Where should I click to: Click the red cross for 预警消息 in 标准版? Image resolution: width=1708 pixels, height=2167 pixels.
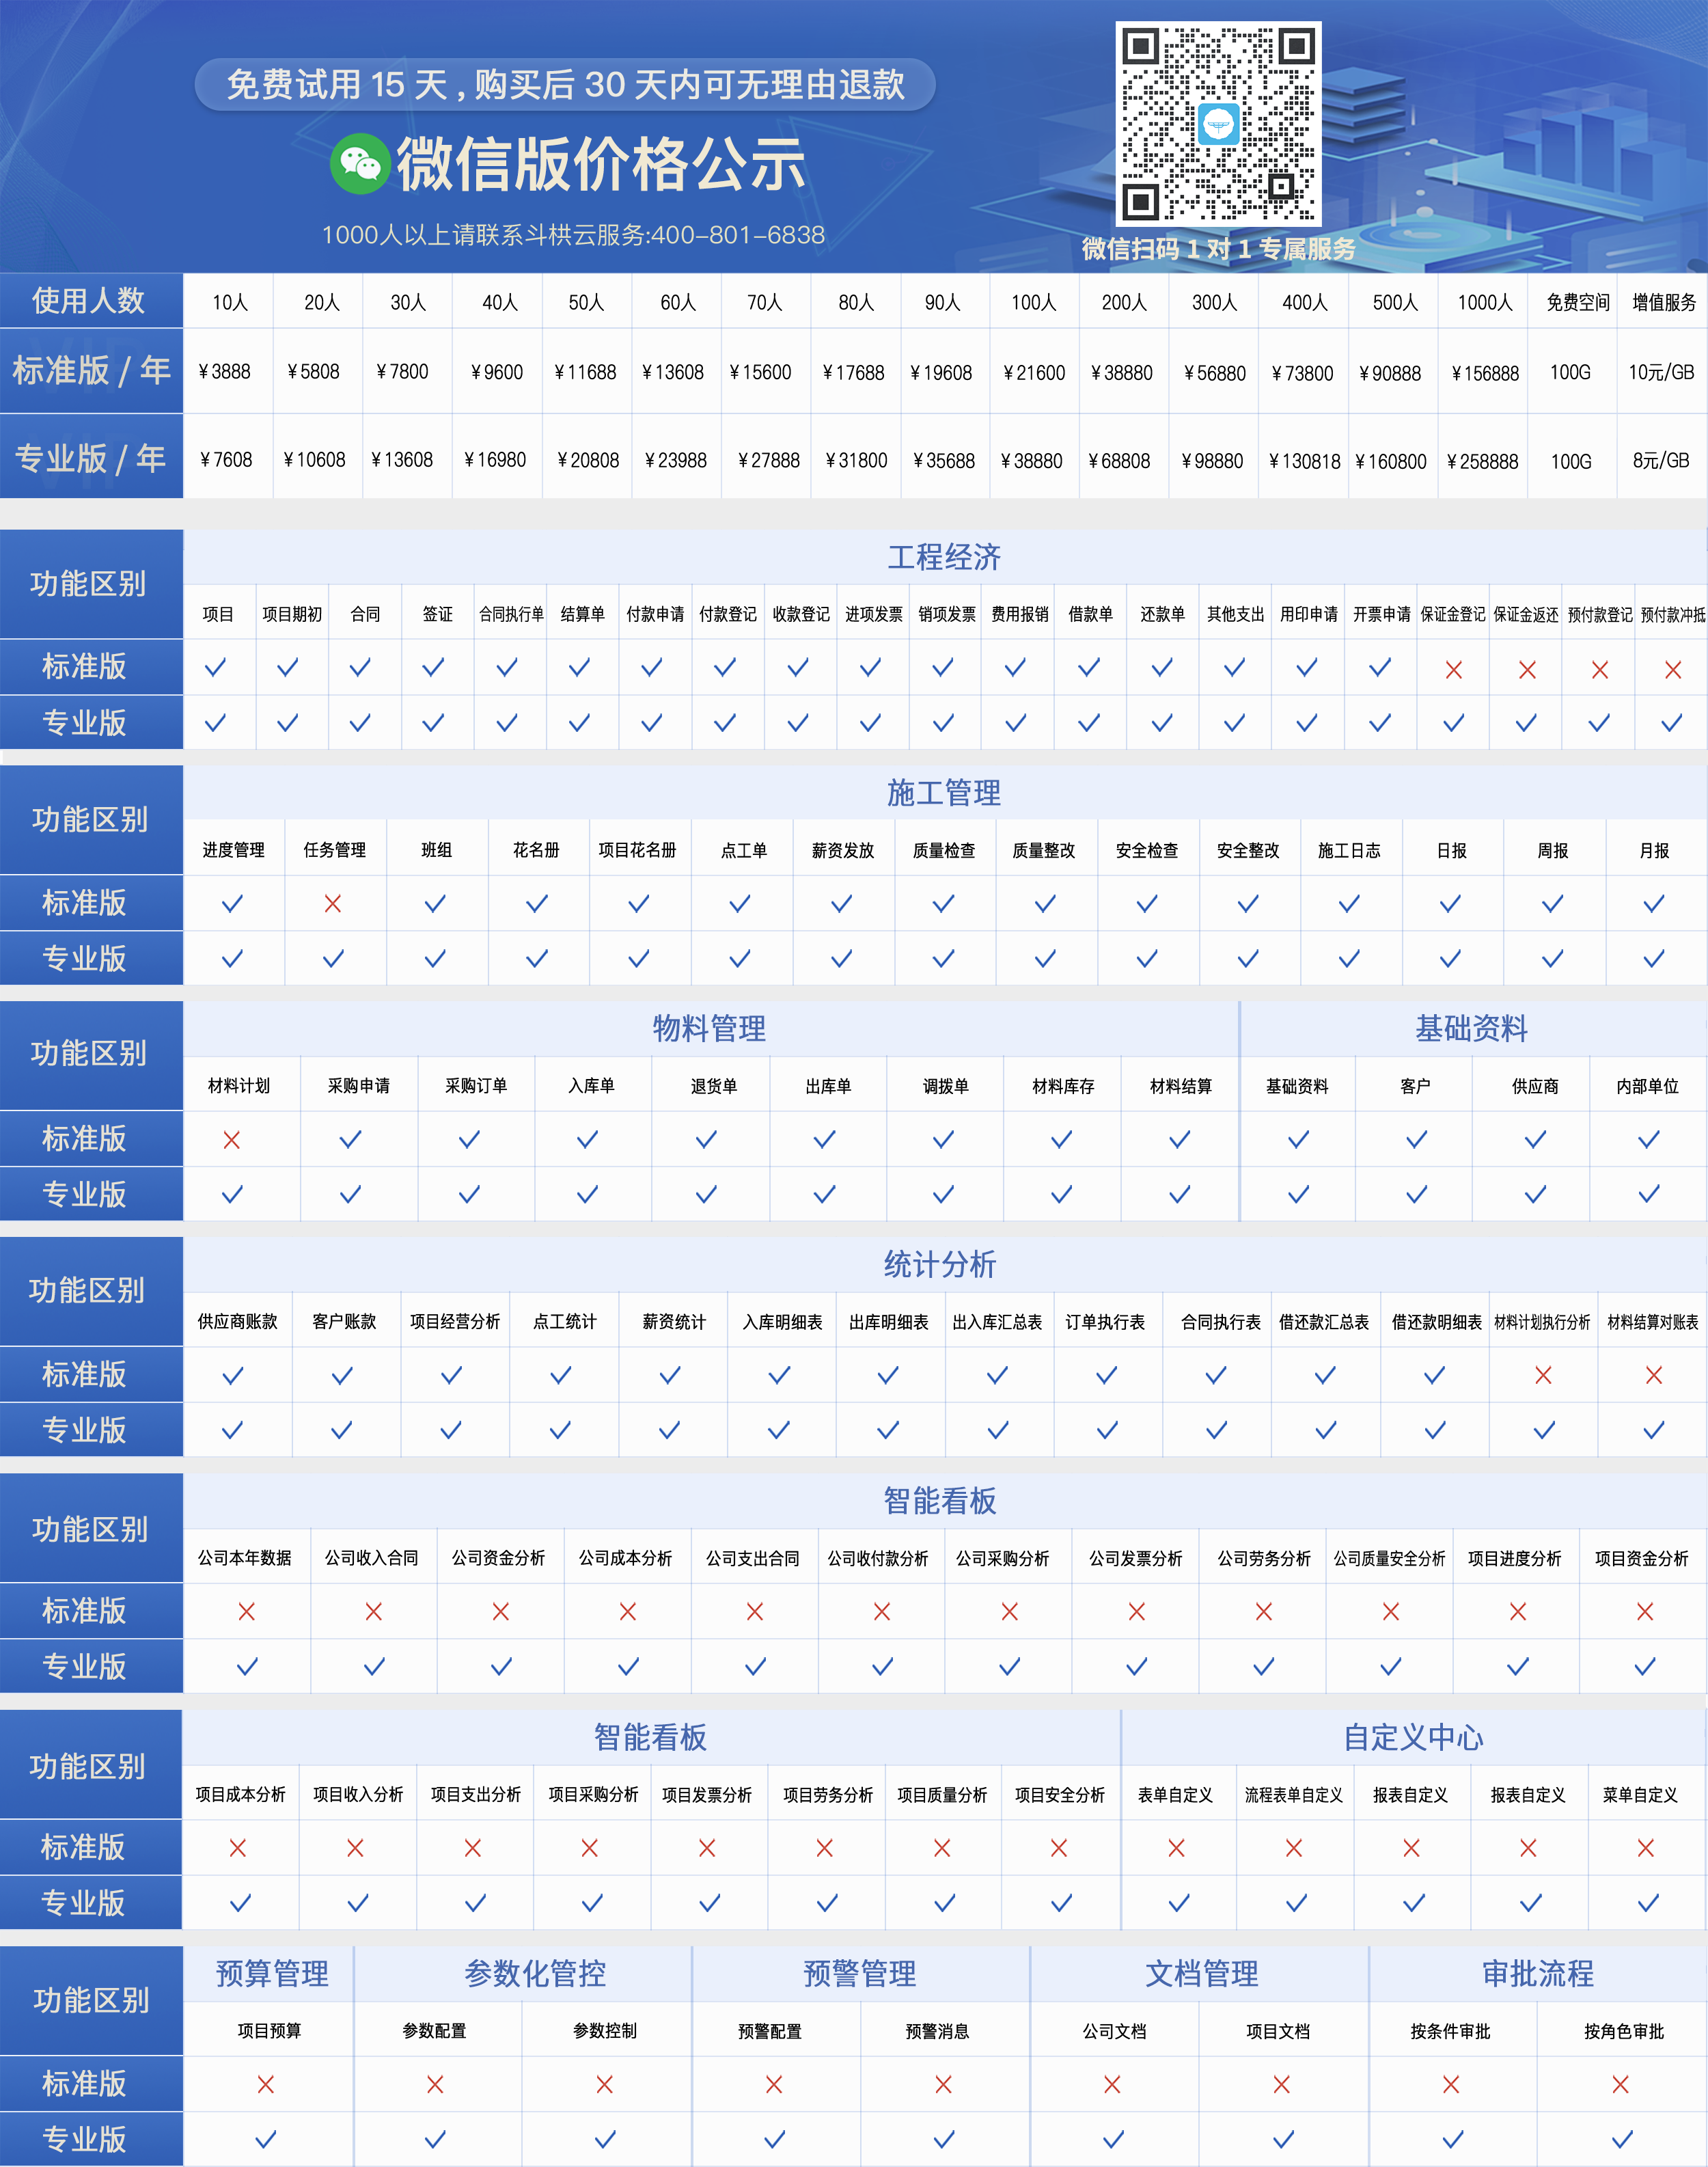click(943, 2085)
